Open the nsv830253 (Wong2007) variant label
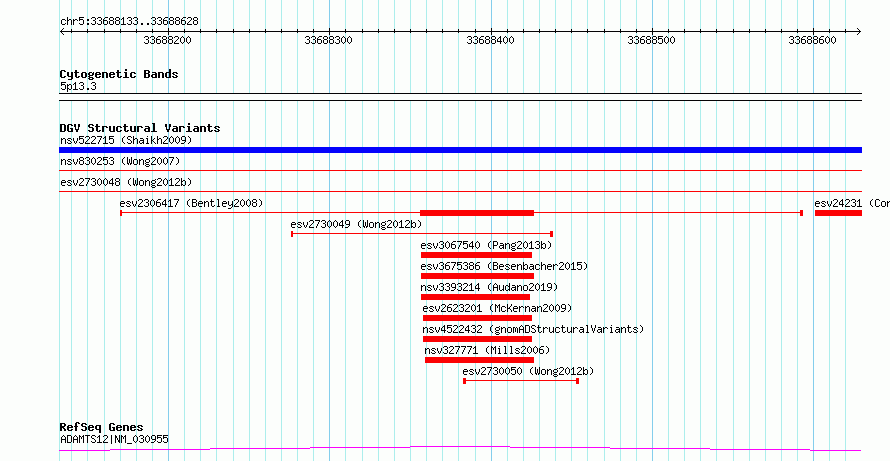The image size is (890, 461). coord(120,162)
